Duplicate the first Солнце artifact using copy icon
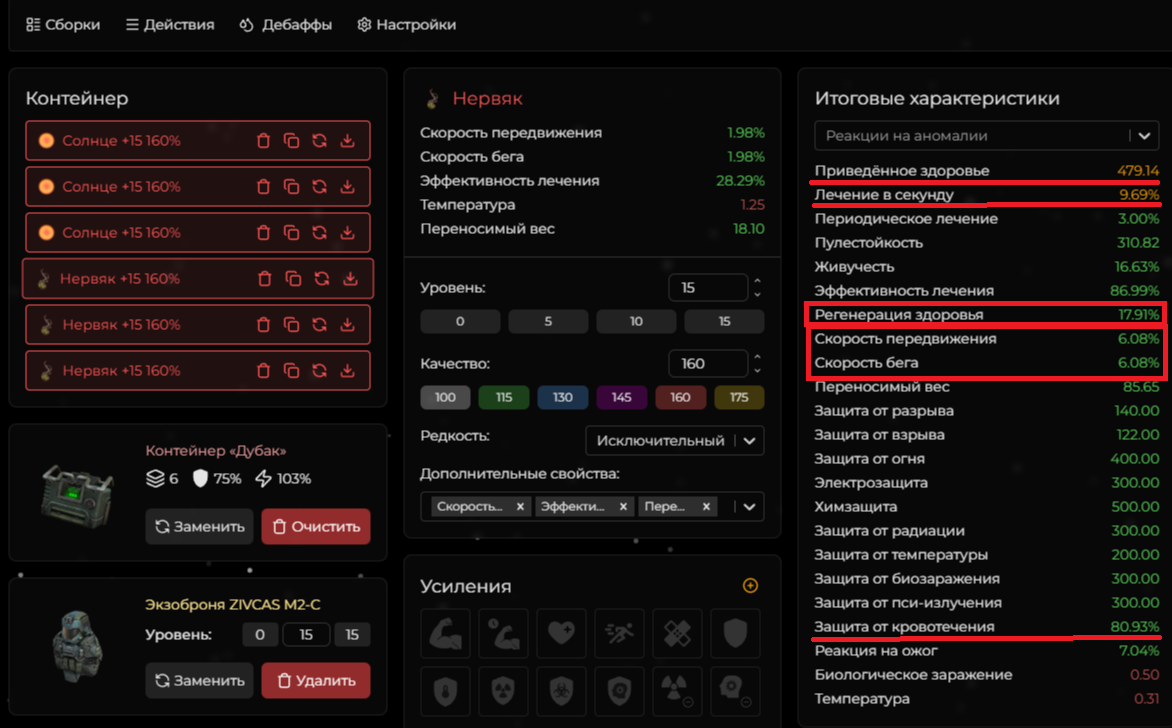Screen dimensions: 1172x728 click(291, 141)
